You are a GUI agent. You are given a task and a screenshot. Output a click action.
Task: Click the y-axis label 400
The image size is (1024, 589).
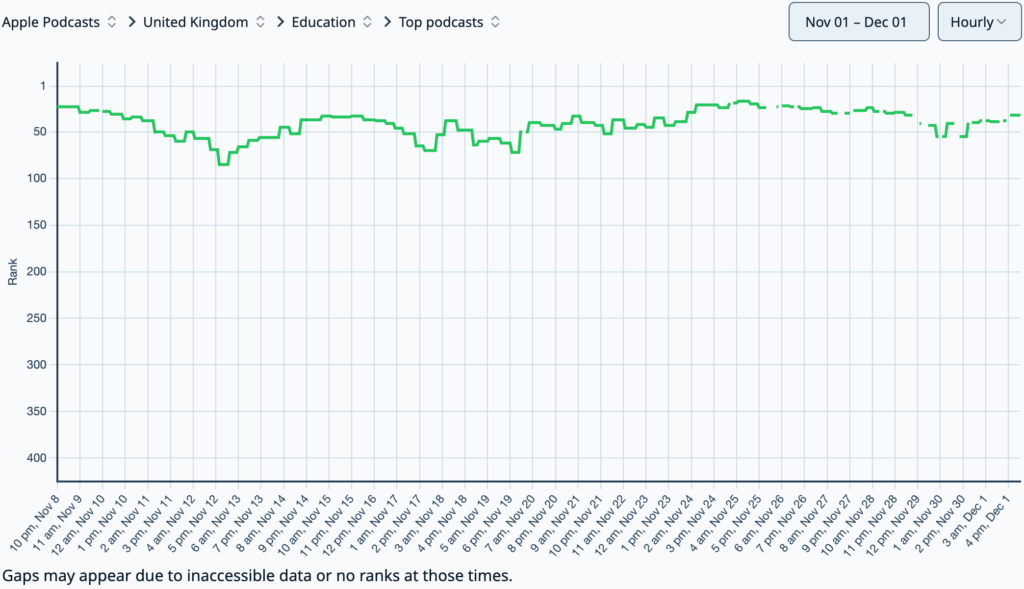pos(37,458)
